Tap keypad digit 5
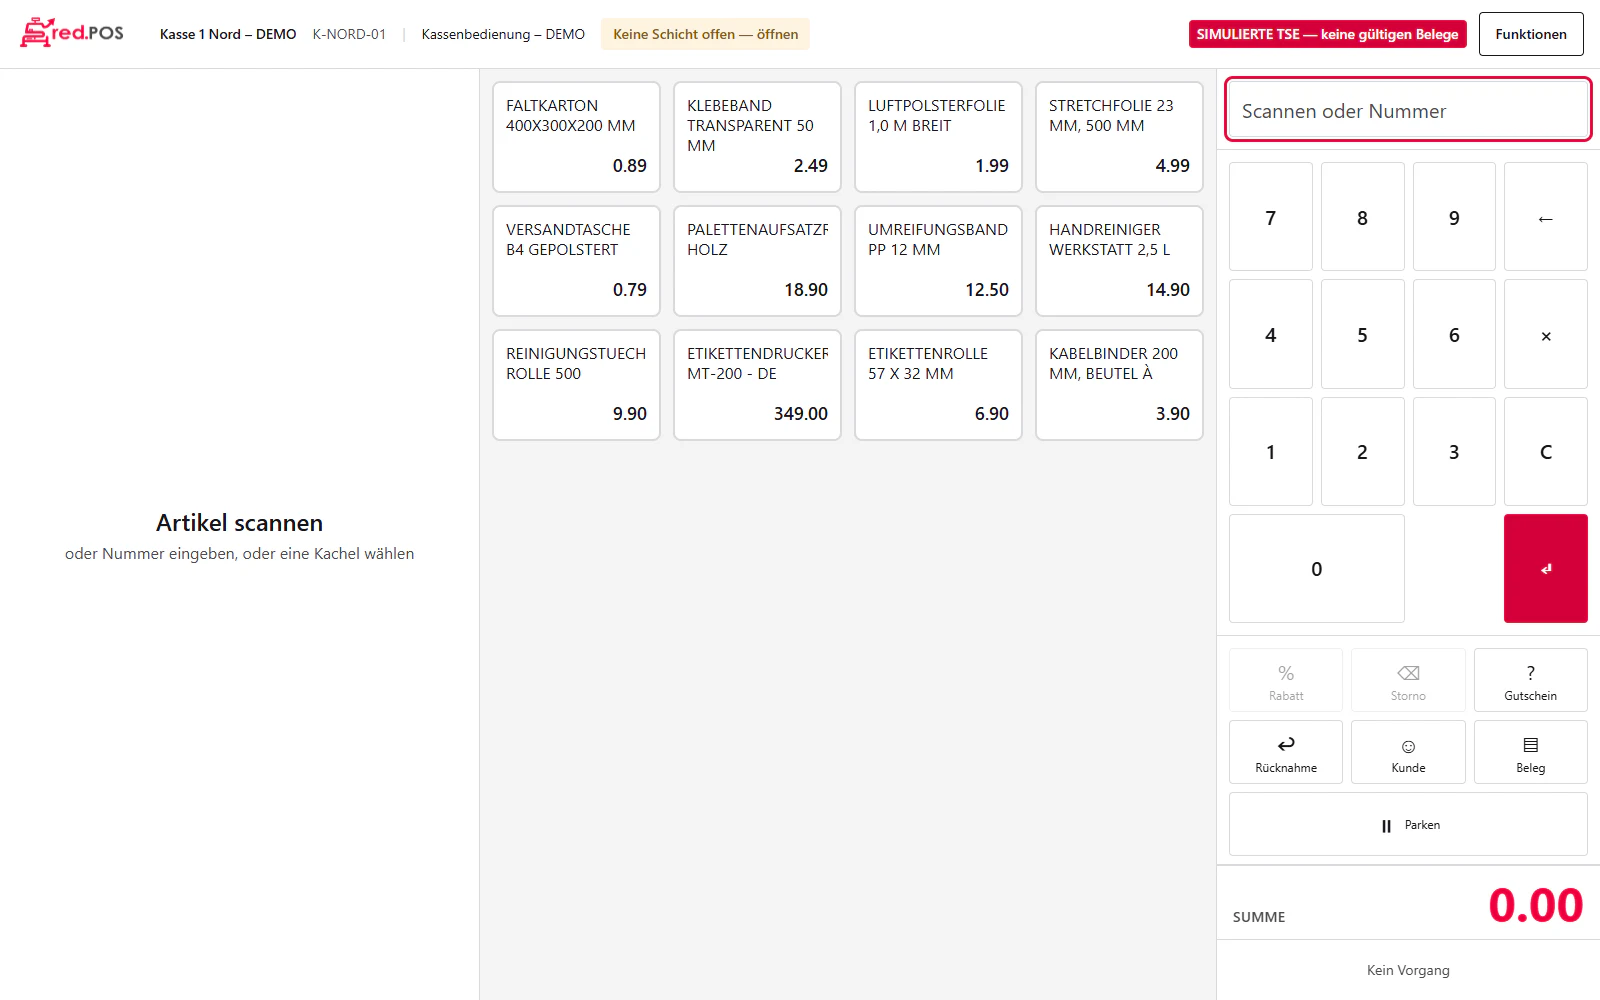 [x=1362, y=334]
